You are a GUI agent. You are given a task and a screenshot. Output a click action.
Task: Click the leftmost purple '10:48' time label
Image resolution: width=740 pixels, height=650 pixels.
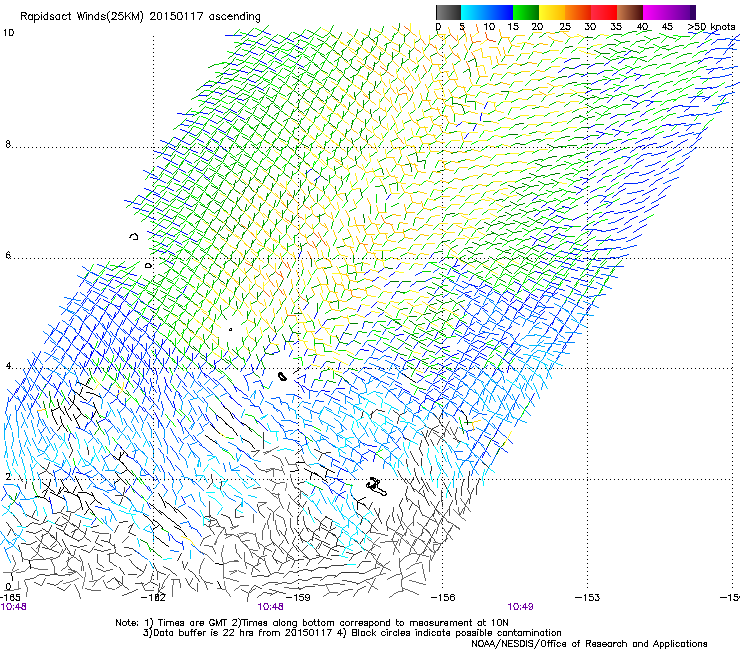pyautogui.click(x=13, y=607)
